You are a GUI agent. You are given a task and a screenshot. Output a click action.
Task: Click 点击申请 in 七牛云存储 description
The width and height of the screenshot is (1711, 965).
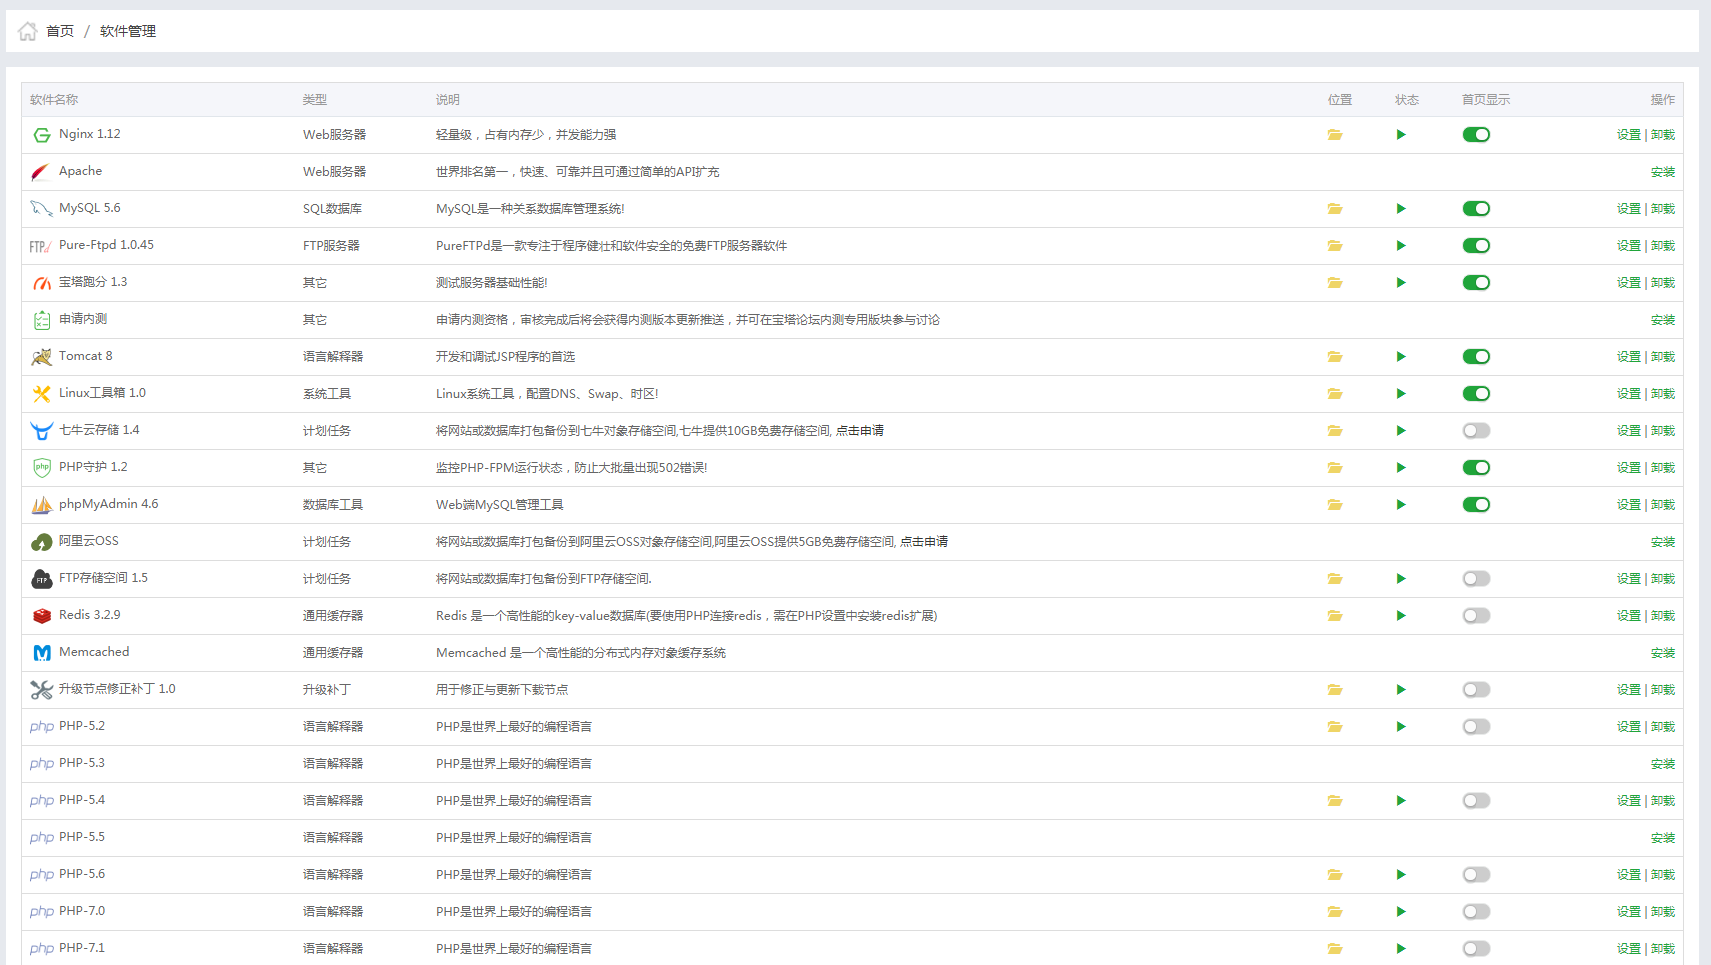tap(860, 431)
